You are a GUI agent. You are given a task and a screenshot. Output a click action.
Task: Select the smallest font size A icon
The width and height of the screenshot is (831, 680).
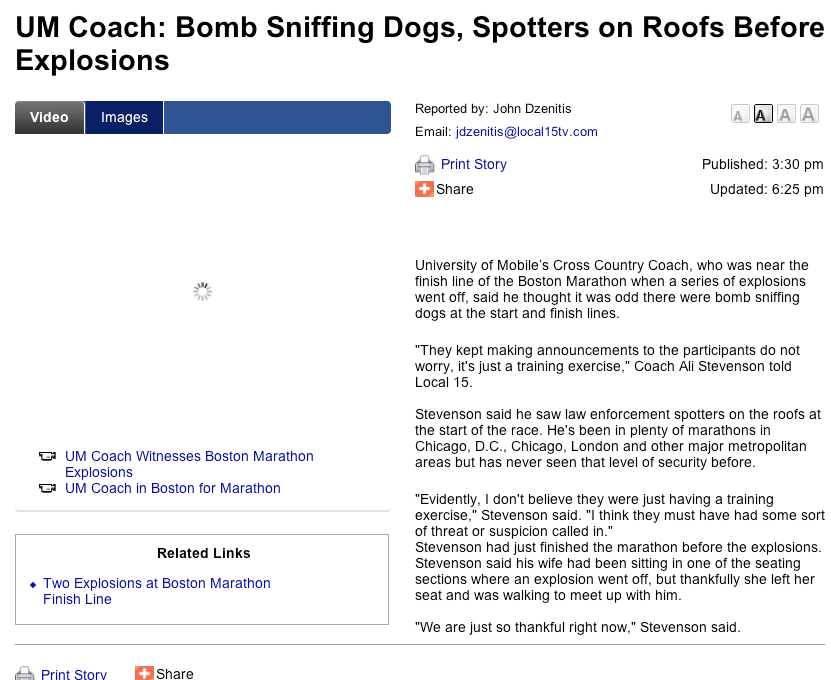[738, 115]
